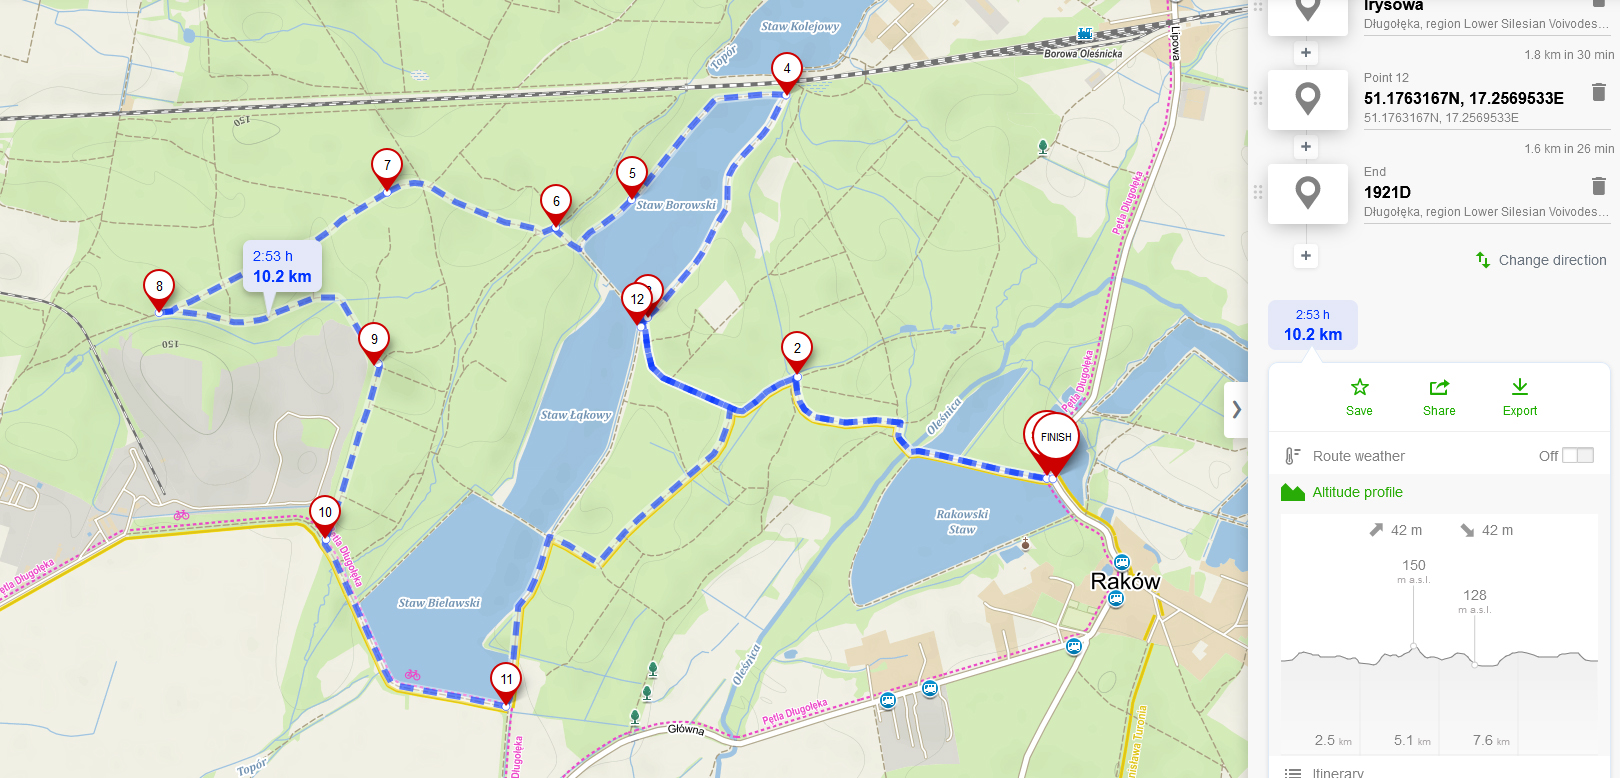Click the Export download icon
Screen dimensions: 1620x778
click(1520, 387)
